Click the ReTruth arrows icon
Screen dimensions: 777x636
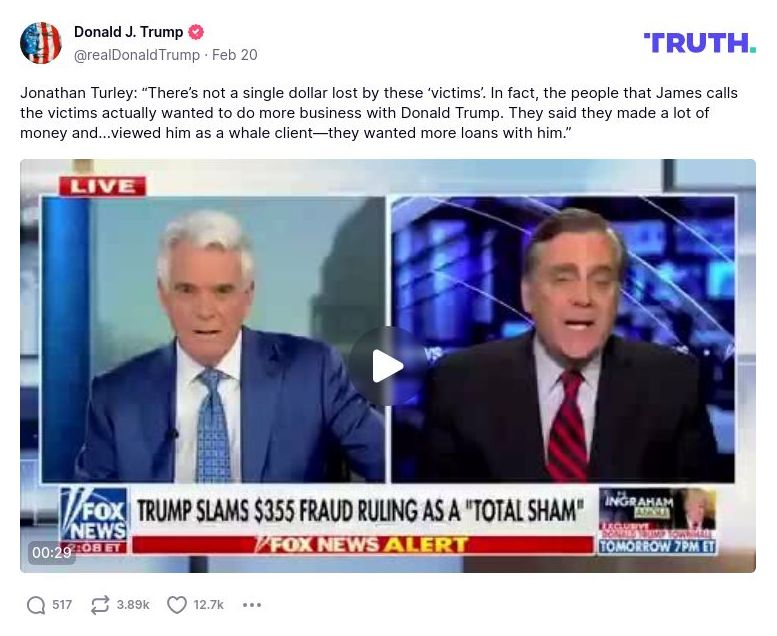(x=100, y=605)
